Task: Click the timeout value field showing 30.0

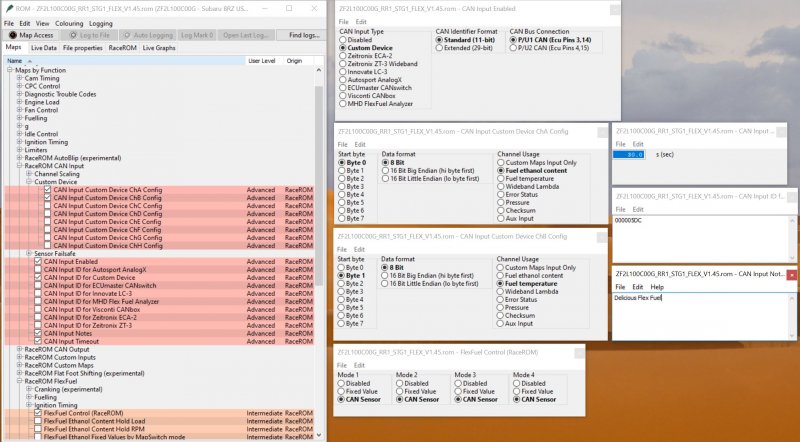Action: (629, 155)
